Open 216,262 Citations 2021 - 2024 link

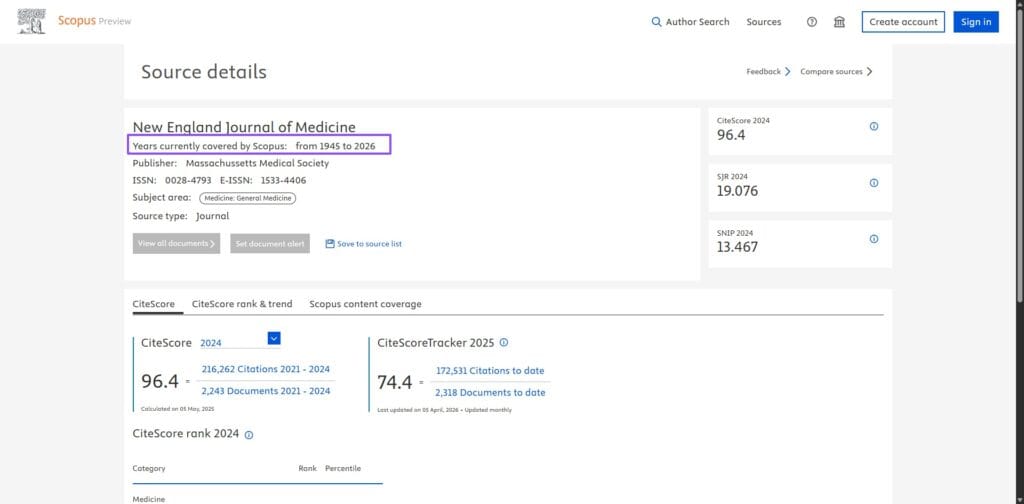(x=266, y=370)
